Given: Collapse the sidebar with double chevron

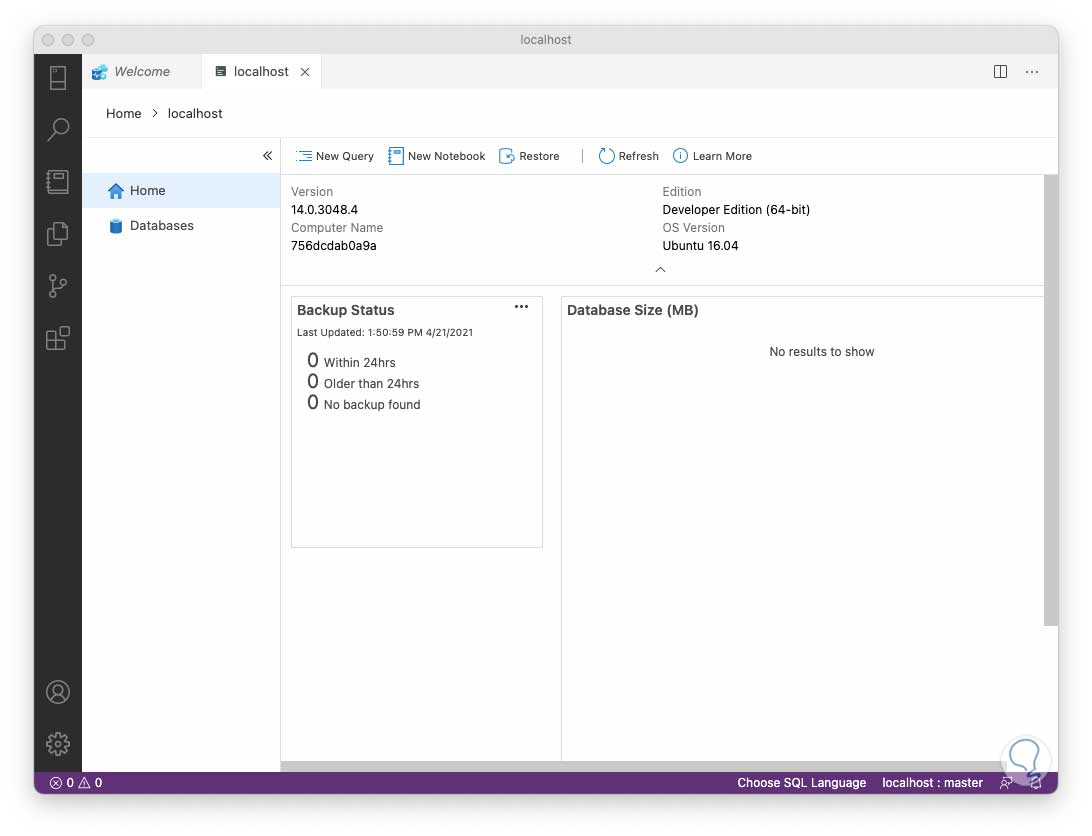Looking at the screenshot, I should point(267,155).
